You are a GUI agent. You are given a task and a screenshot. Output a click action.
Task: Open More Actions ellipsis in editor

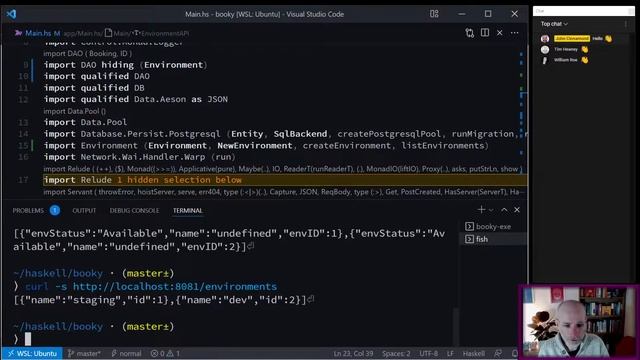point(514,33)
